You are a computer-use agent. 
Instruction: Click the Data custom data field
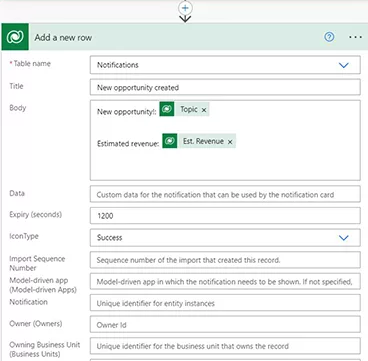(225, 194)
